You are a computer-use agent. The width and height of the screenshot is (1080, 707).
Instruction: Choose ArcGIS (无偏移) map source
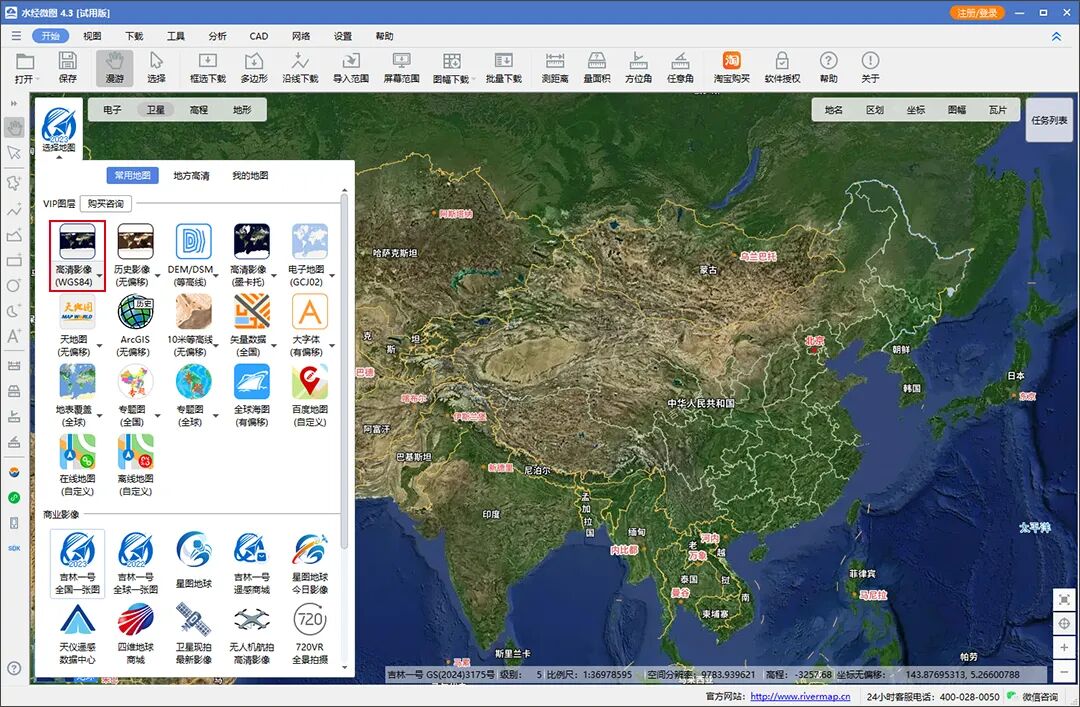[x=135, y=325]
